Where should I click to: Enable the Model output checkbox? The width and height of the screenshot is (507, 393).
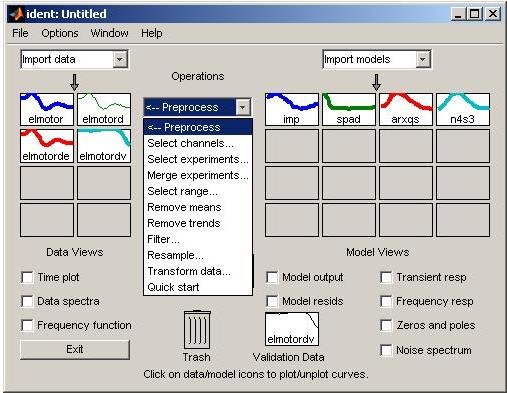pos(272,277)
